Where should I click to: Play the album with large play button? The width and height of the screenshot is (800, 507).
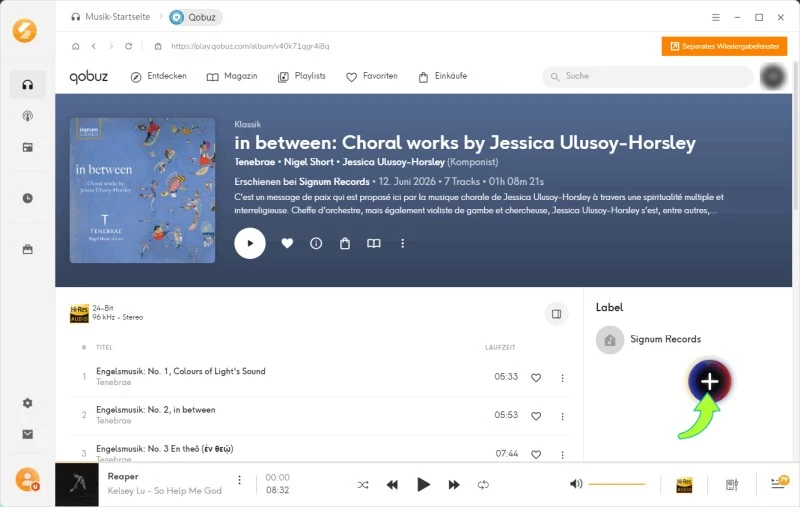(x=250, y=243)
